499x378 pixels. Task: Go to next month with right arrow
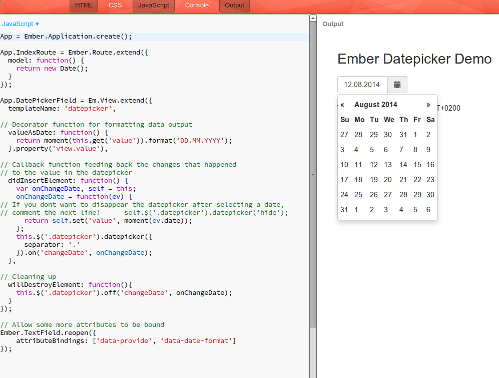[429, 105]
